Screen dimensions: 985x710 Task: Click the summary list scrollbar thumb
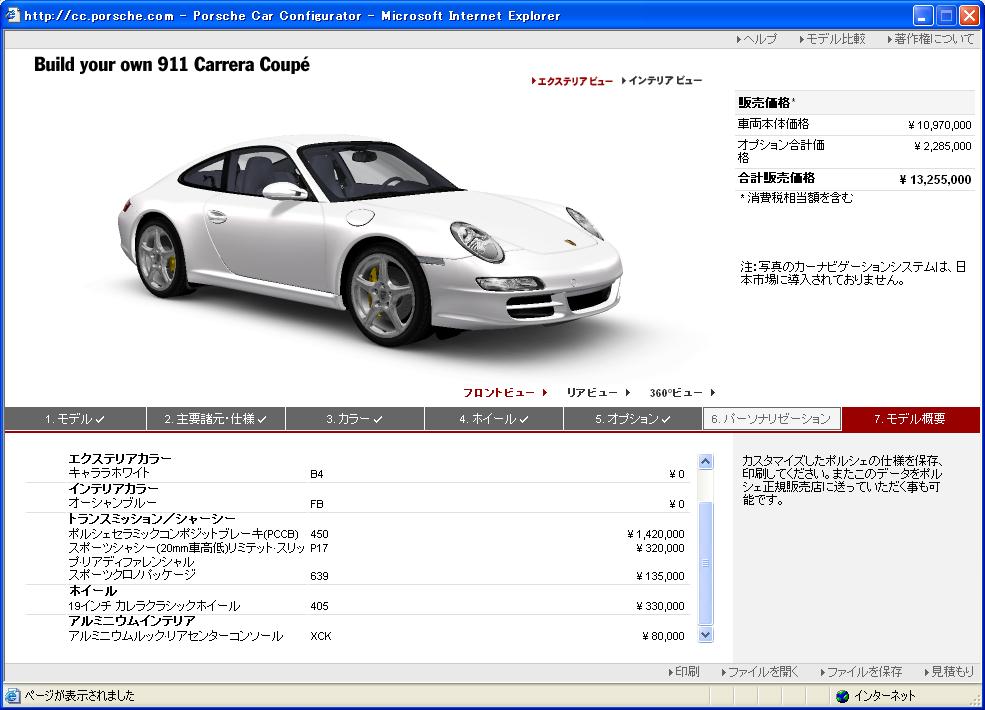point(705,563)
